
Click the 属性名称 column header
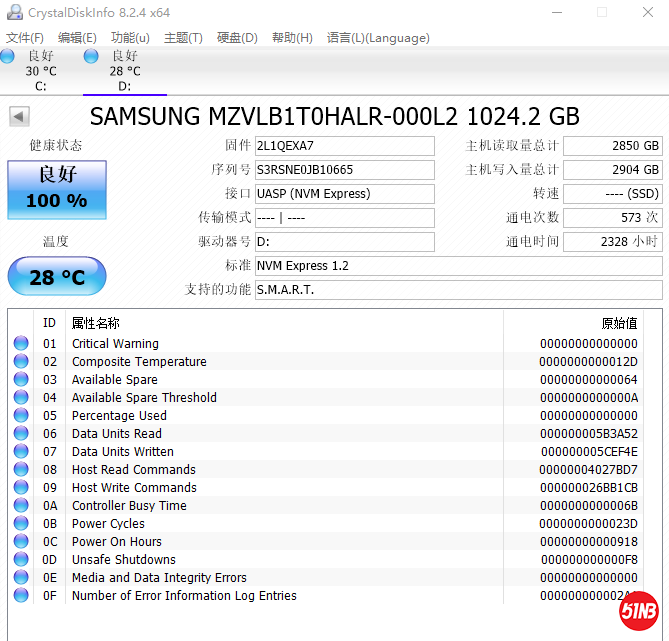tap(96, 323)
